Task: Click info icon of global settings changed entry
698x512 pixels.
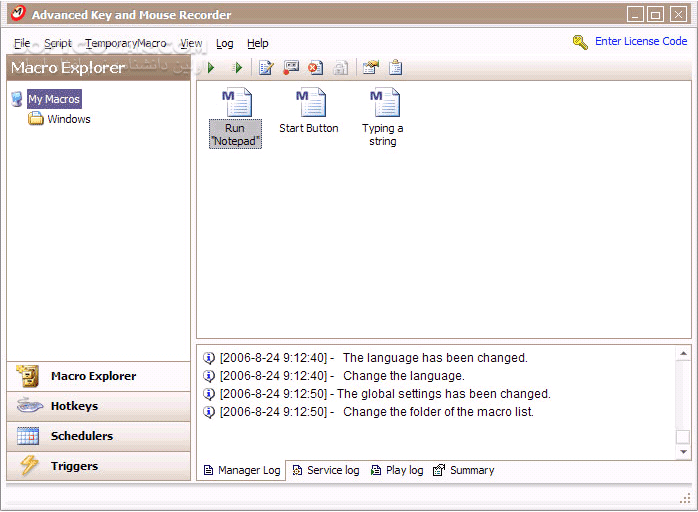Action: [209, 394]
